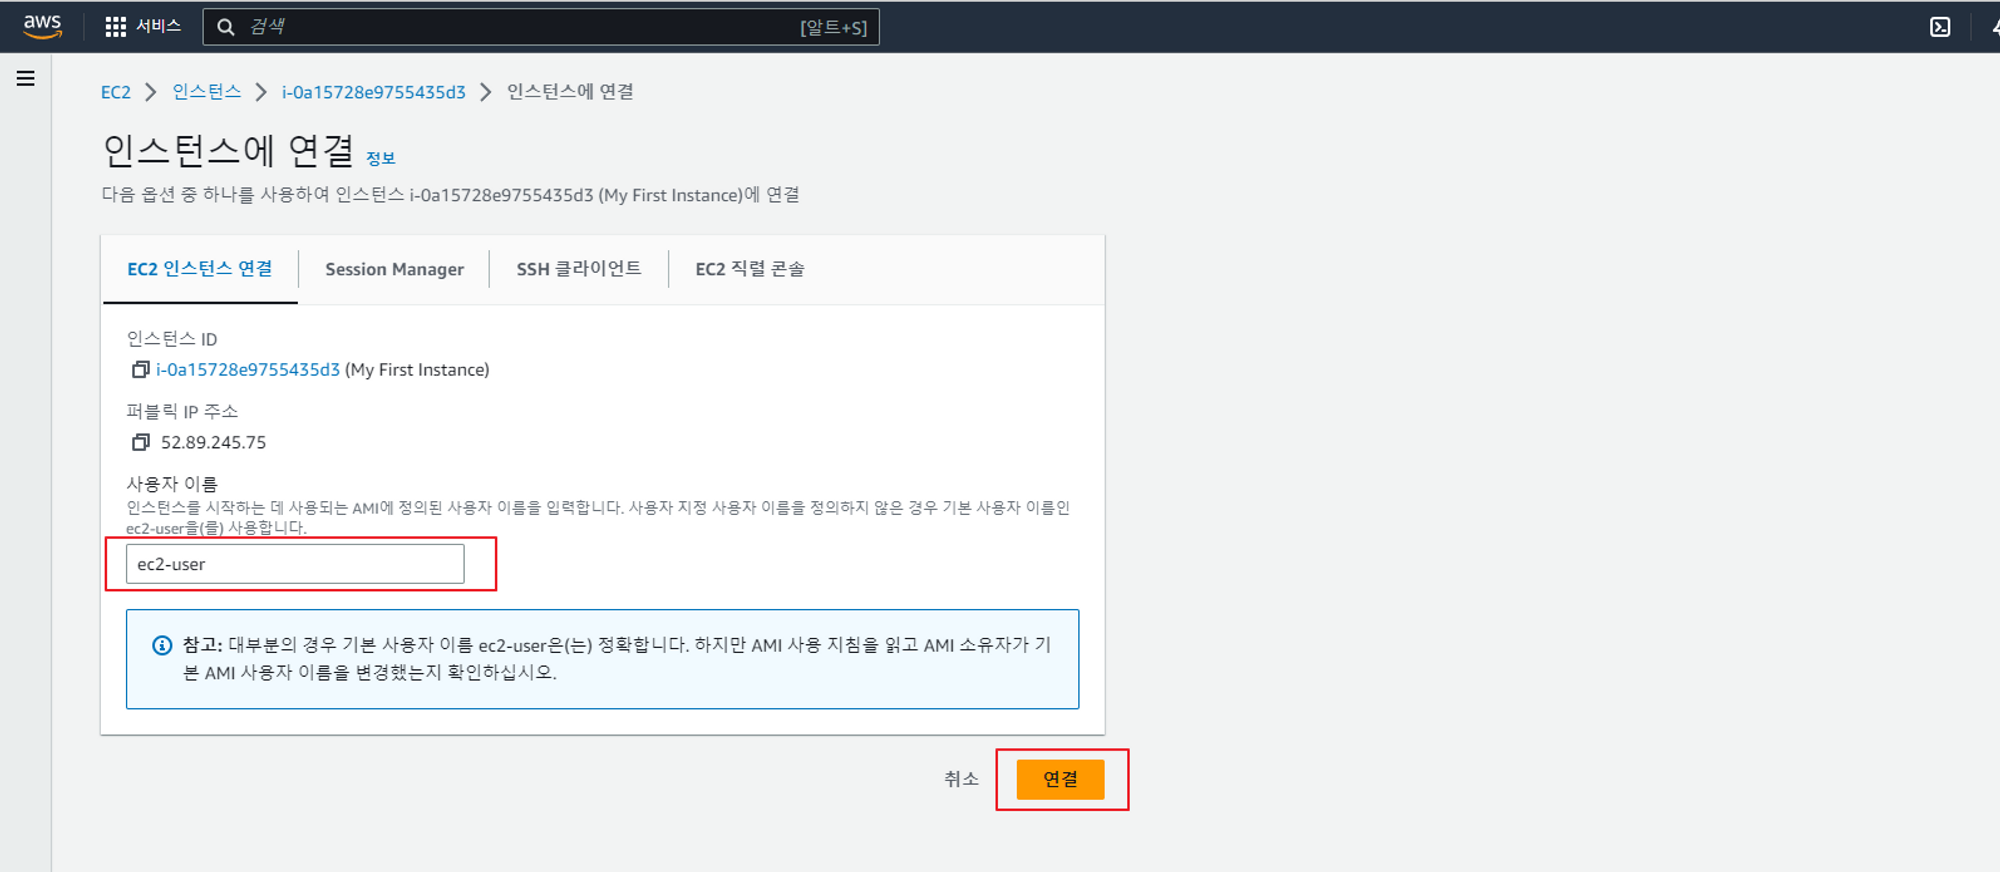2000x872 pixels.
Task: Select the EC2 인스턴스 연결 tab
Action: 200,269
